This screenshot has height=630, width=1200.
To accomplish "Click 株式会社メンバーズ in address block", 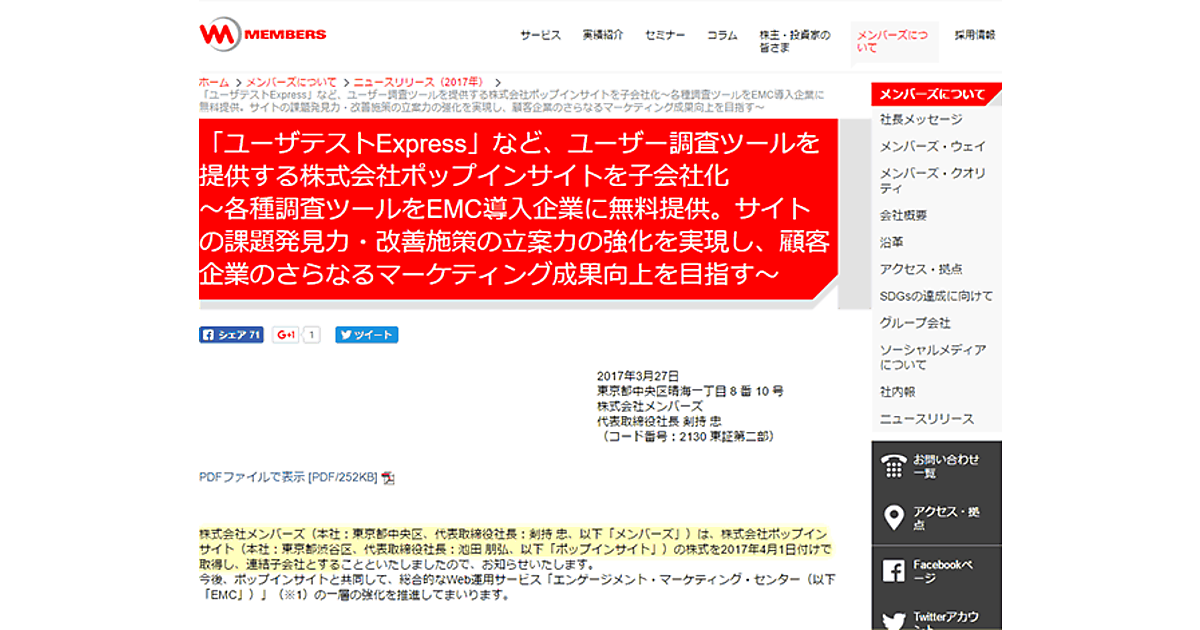I will pos(650,406).
